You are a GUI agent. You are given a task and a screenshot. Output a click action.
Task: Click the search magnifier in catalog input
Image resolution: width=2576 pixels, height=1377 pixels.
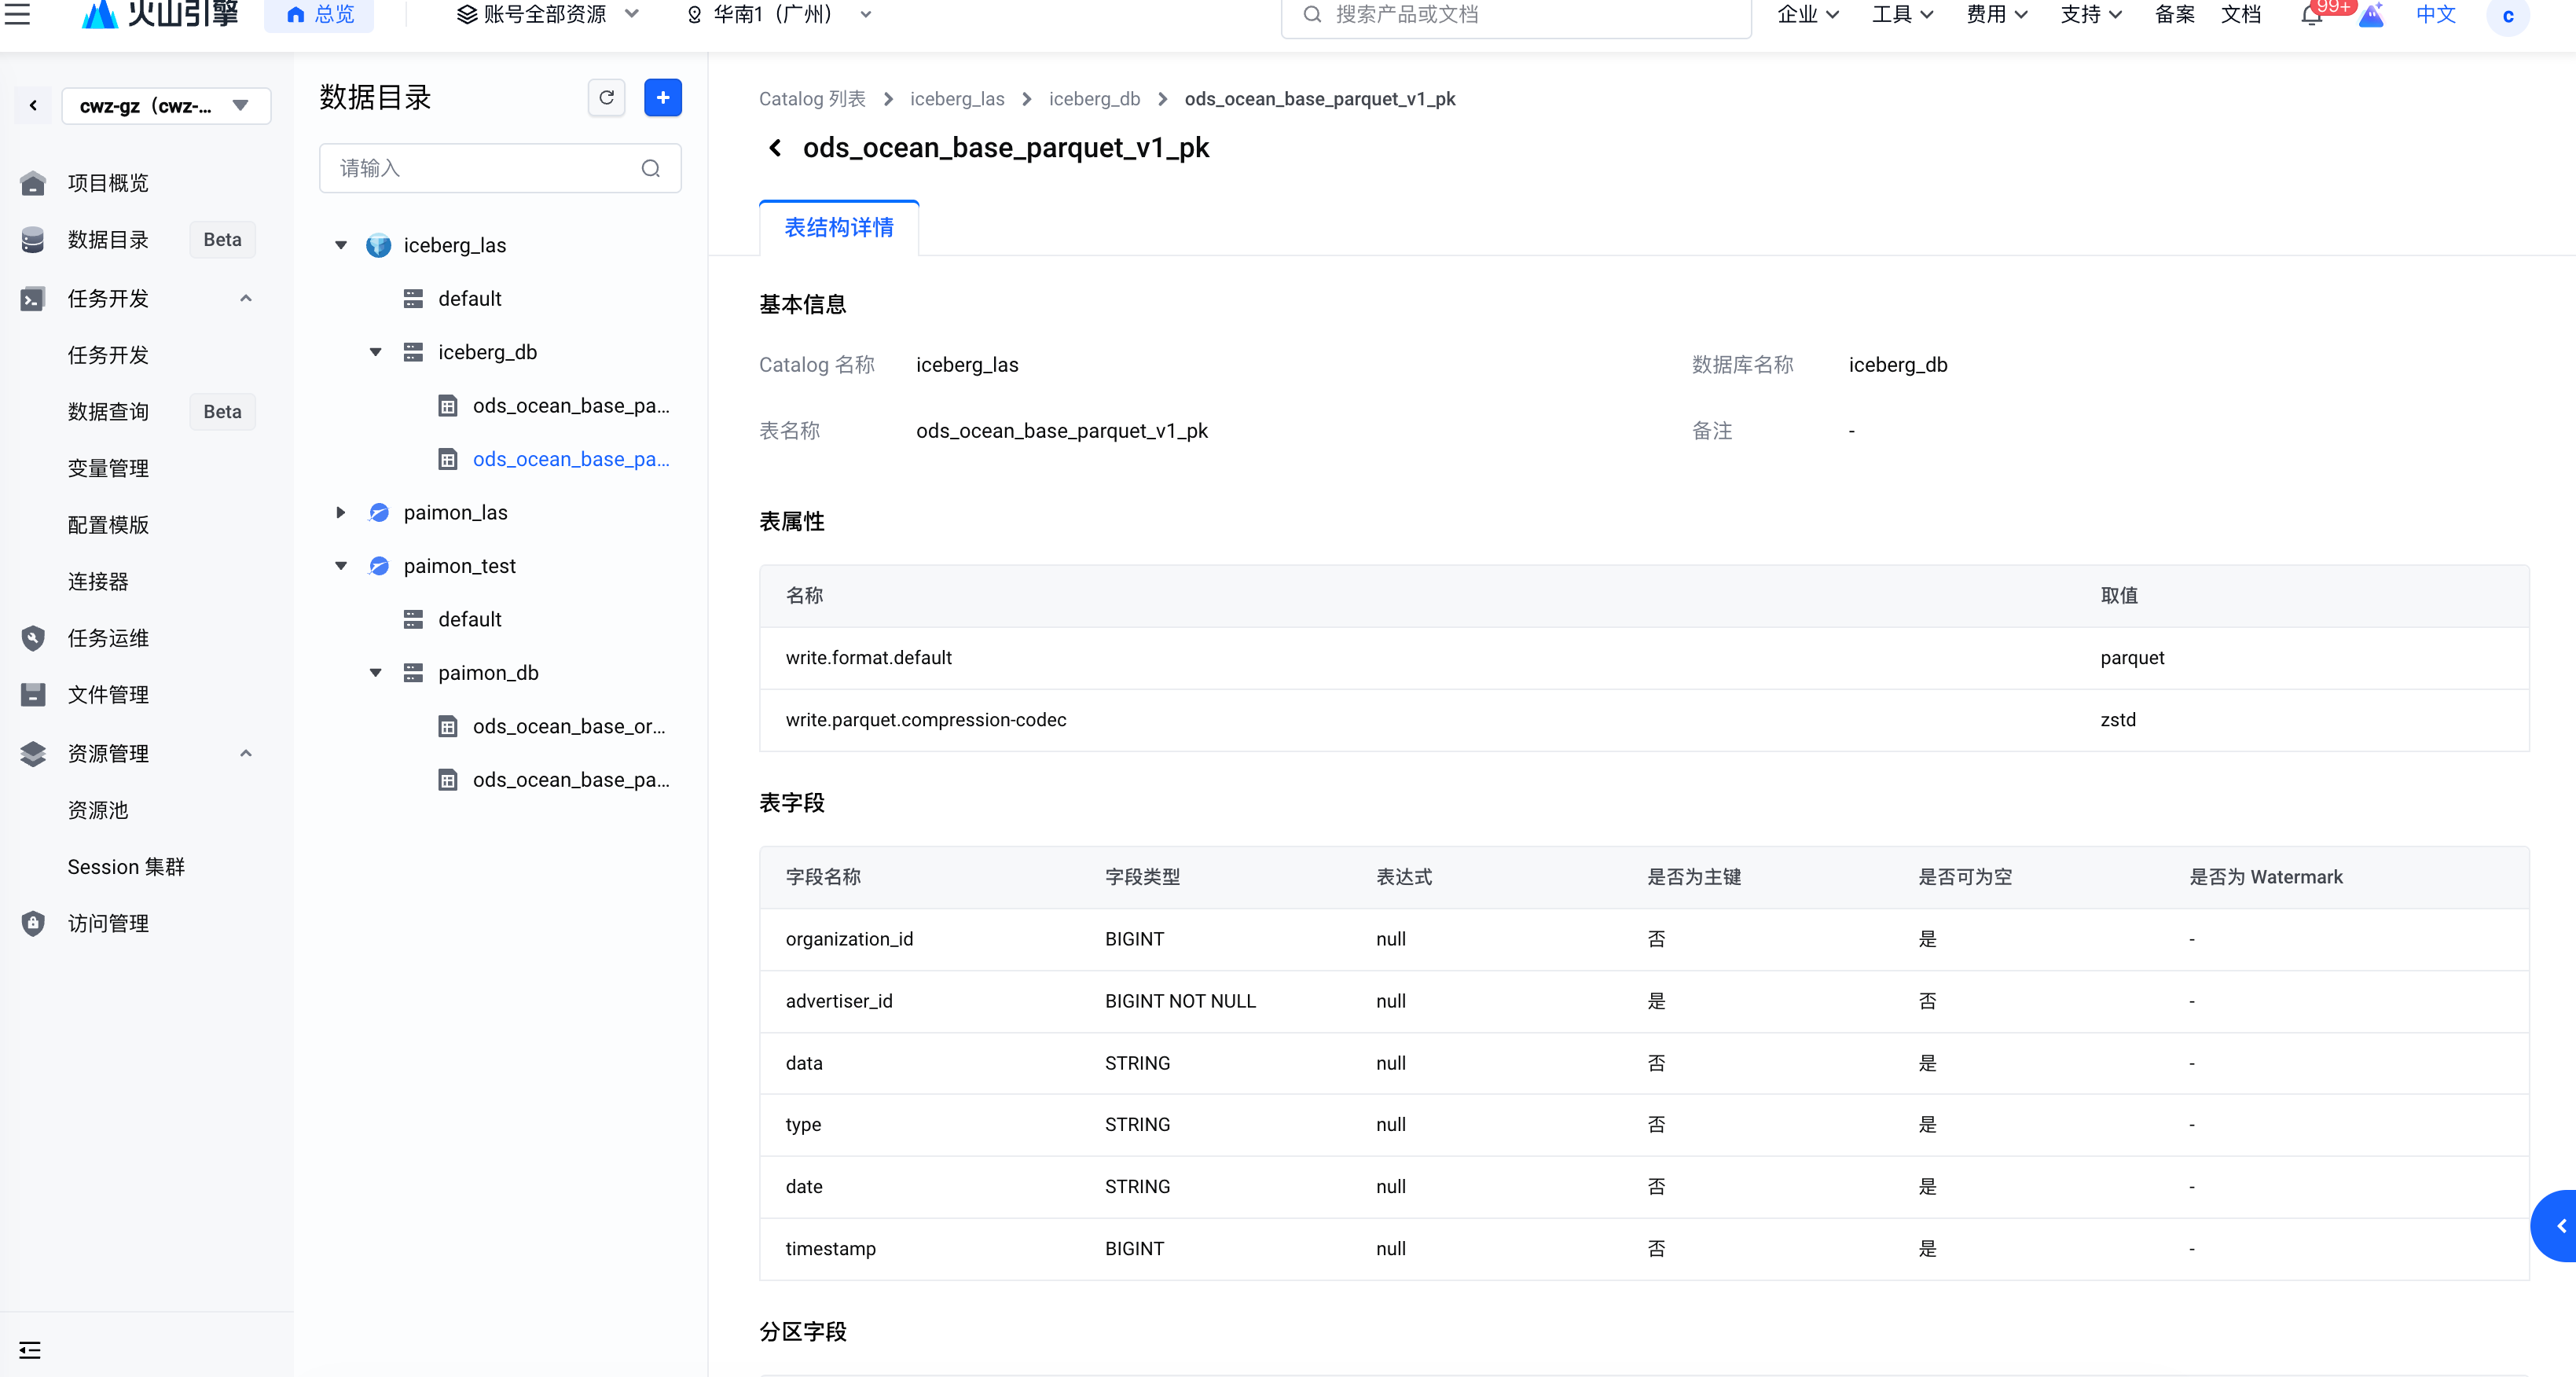650,168
